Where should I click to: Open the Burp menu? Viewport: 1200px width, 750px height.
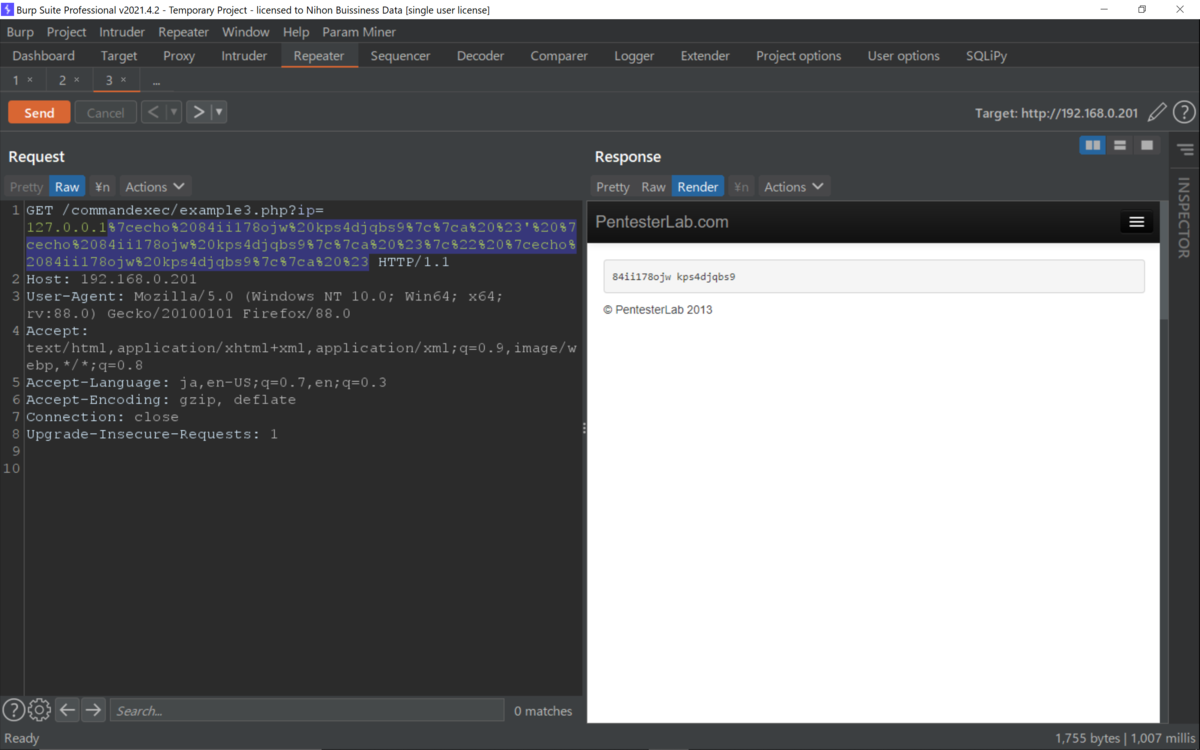tap(20, 32)
